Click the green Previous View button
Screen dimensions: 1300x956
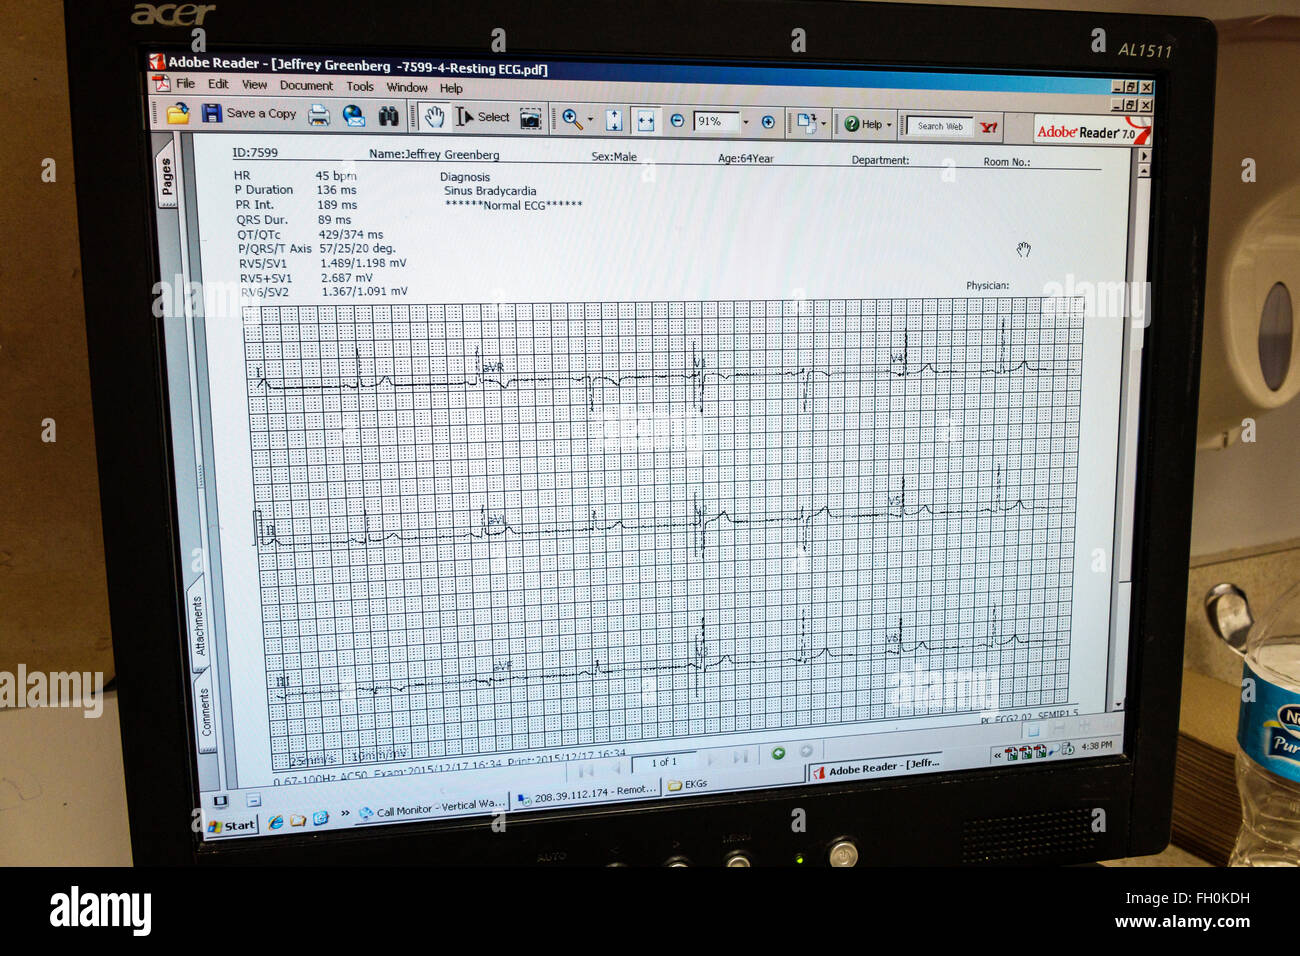click(778, 753)
